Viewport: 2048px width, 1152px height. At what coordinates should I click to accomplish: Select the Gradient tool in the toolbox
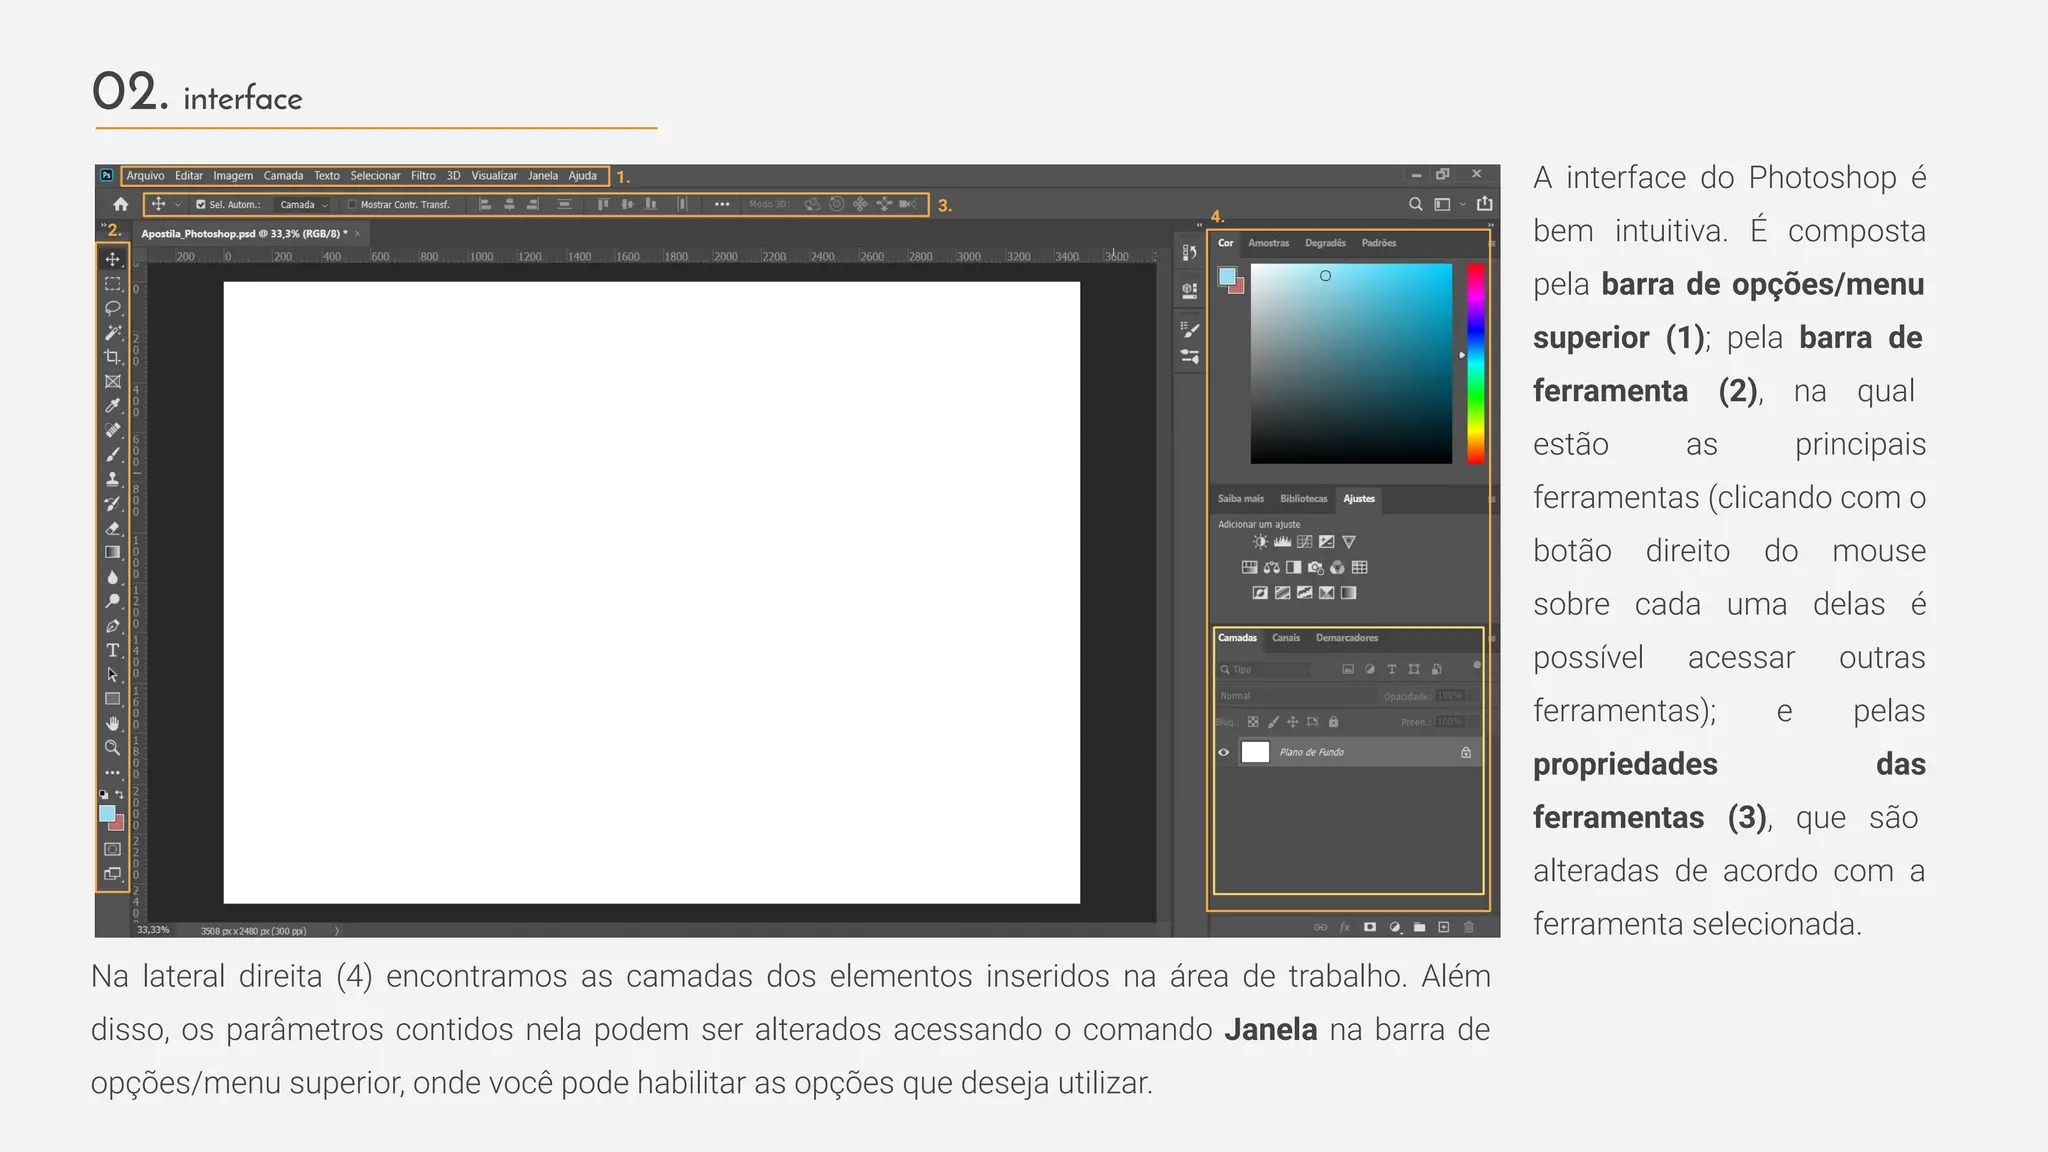tap(113, 552)
